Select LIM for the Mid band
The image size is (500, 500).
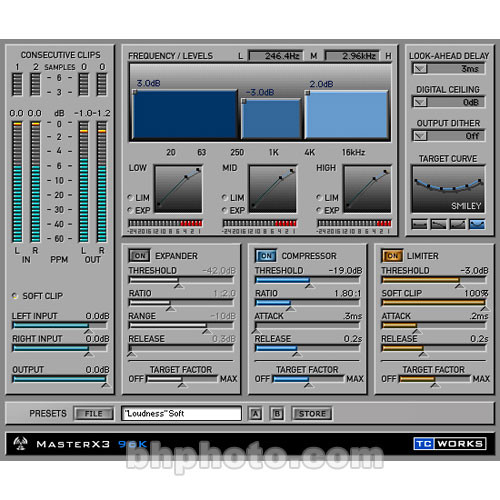tap(225, 198)
